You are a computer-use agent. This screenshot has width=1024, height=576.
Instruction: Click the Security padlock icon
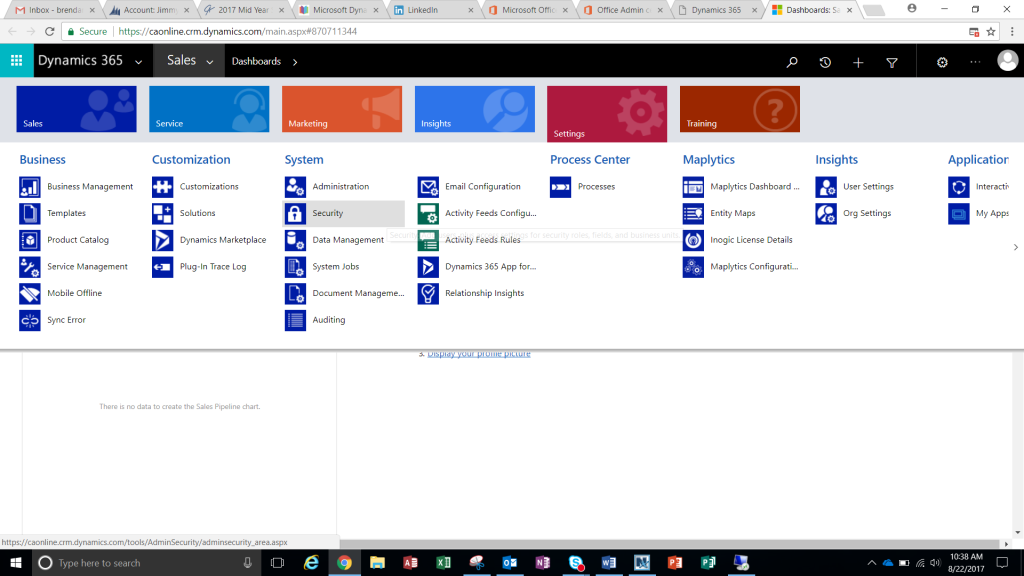pyautogui.click(x=295, y=214)
